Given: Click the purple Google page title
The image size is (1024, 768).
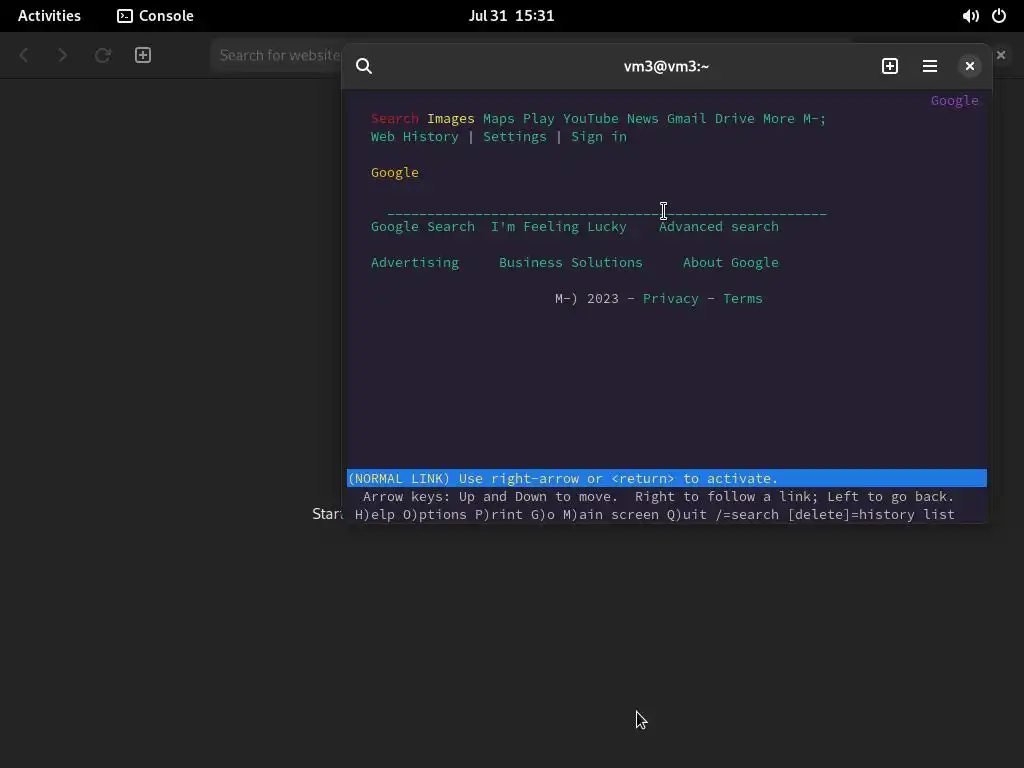Looking at the screenshot, I should pos(954,101).
